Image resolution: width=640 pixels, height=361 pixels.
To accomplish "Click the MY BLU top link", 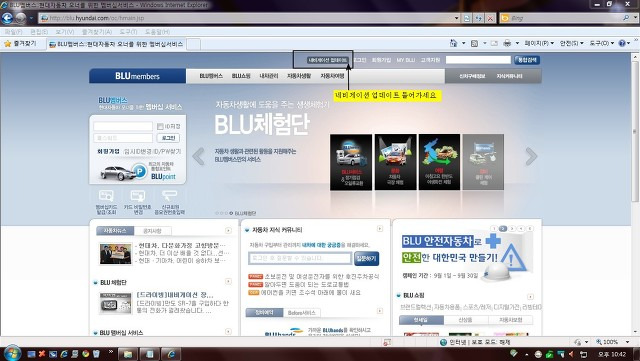I will [x=406, y=60].
